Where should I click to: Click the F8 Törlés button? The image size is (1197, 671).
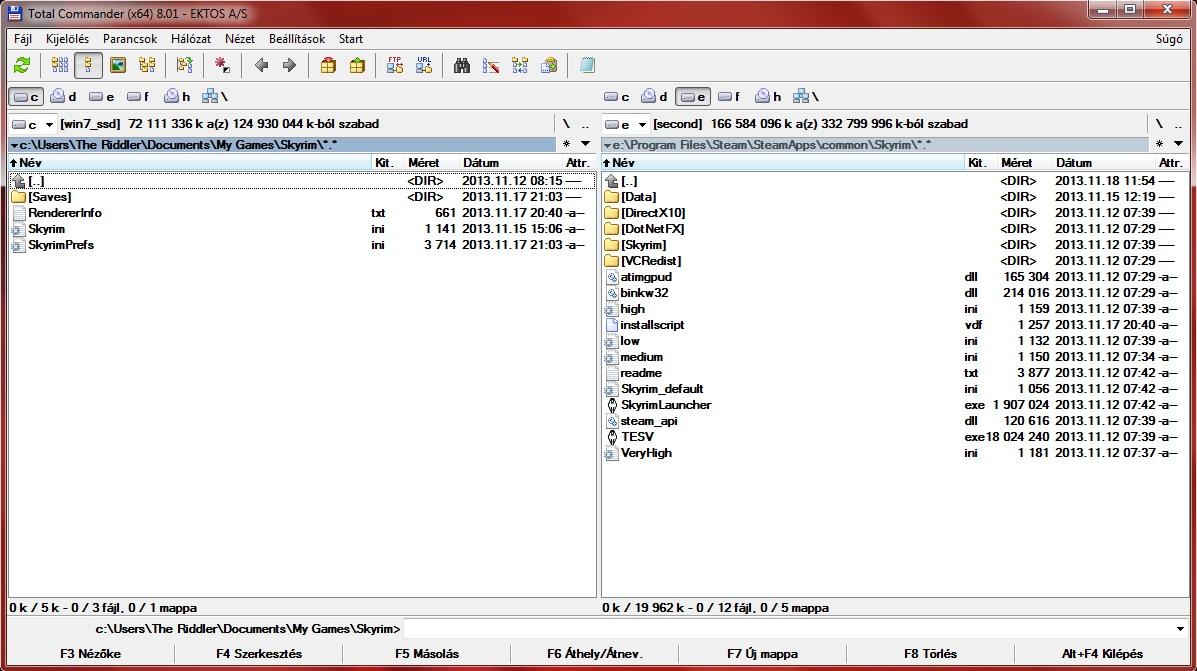931,654
